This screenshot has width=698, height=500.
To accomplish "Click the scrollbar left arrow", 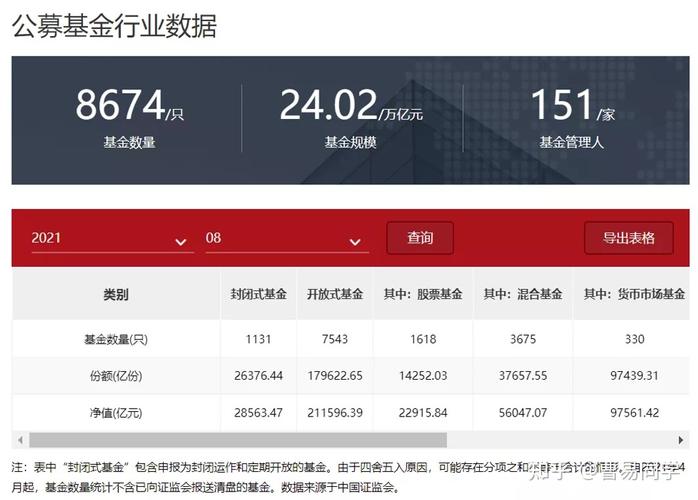I will (20, 440).
